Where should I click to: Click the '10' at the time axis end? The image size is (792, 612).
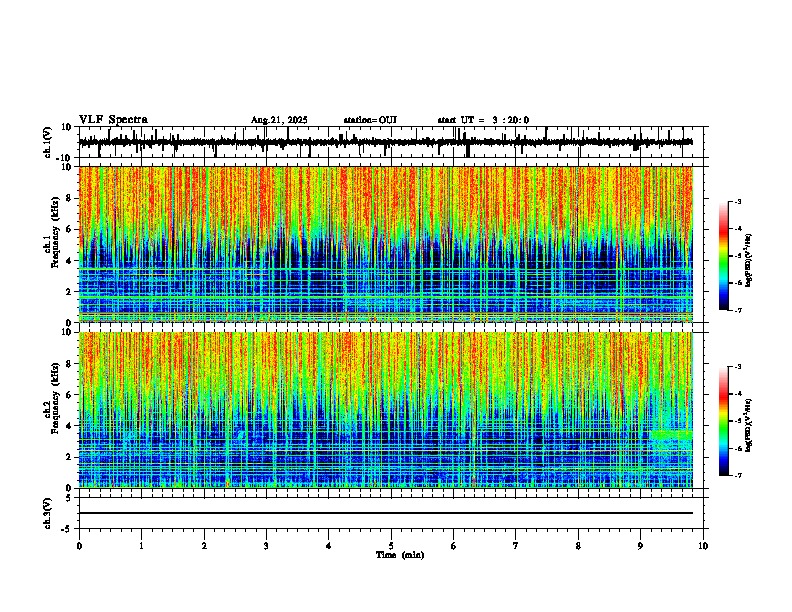click(703, 546)
